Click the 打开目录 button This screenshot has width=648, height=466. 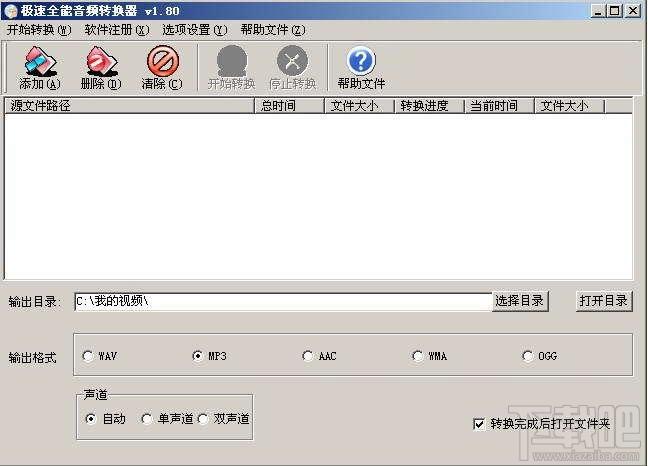pos(604,301)
